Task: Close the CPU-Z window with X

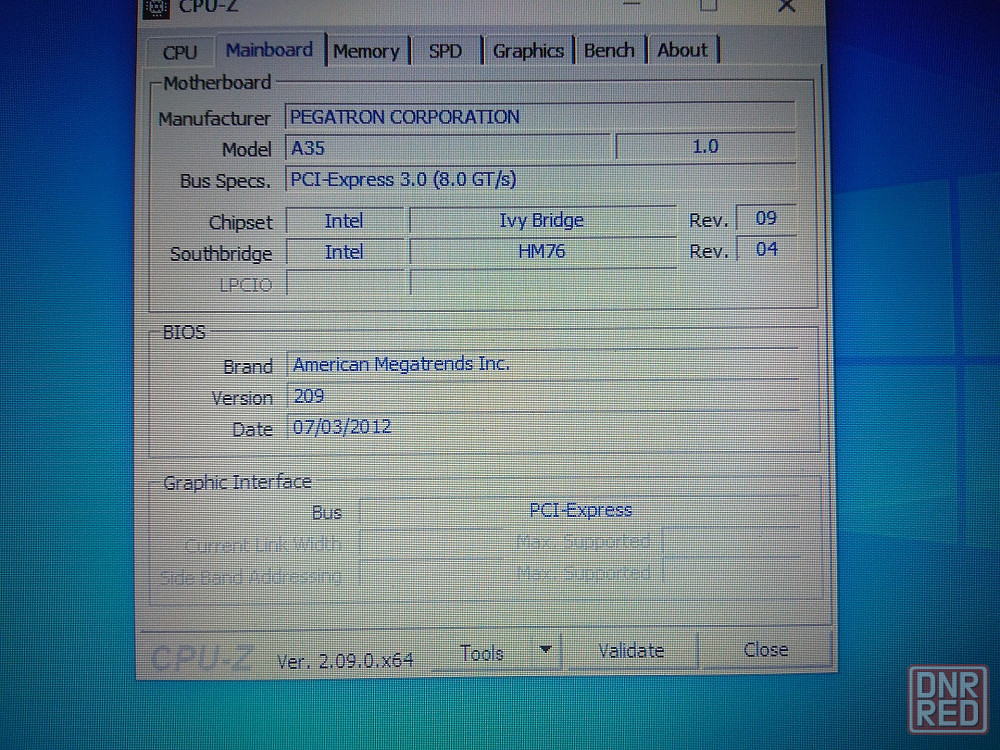Action: pyautogui.click(x=786, y=6)
